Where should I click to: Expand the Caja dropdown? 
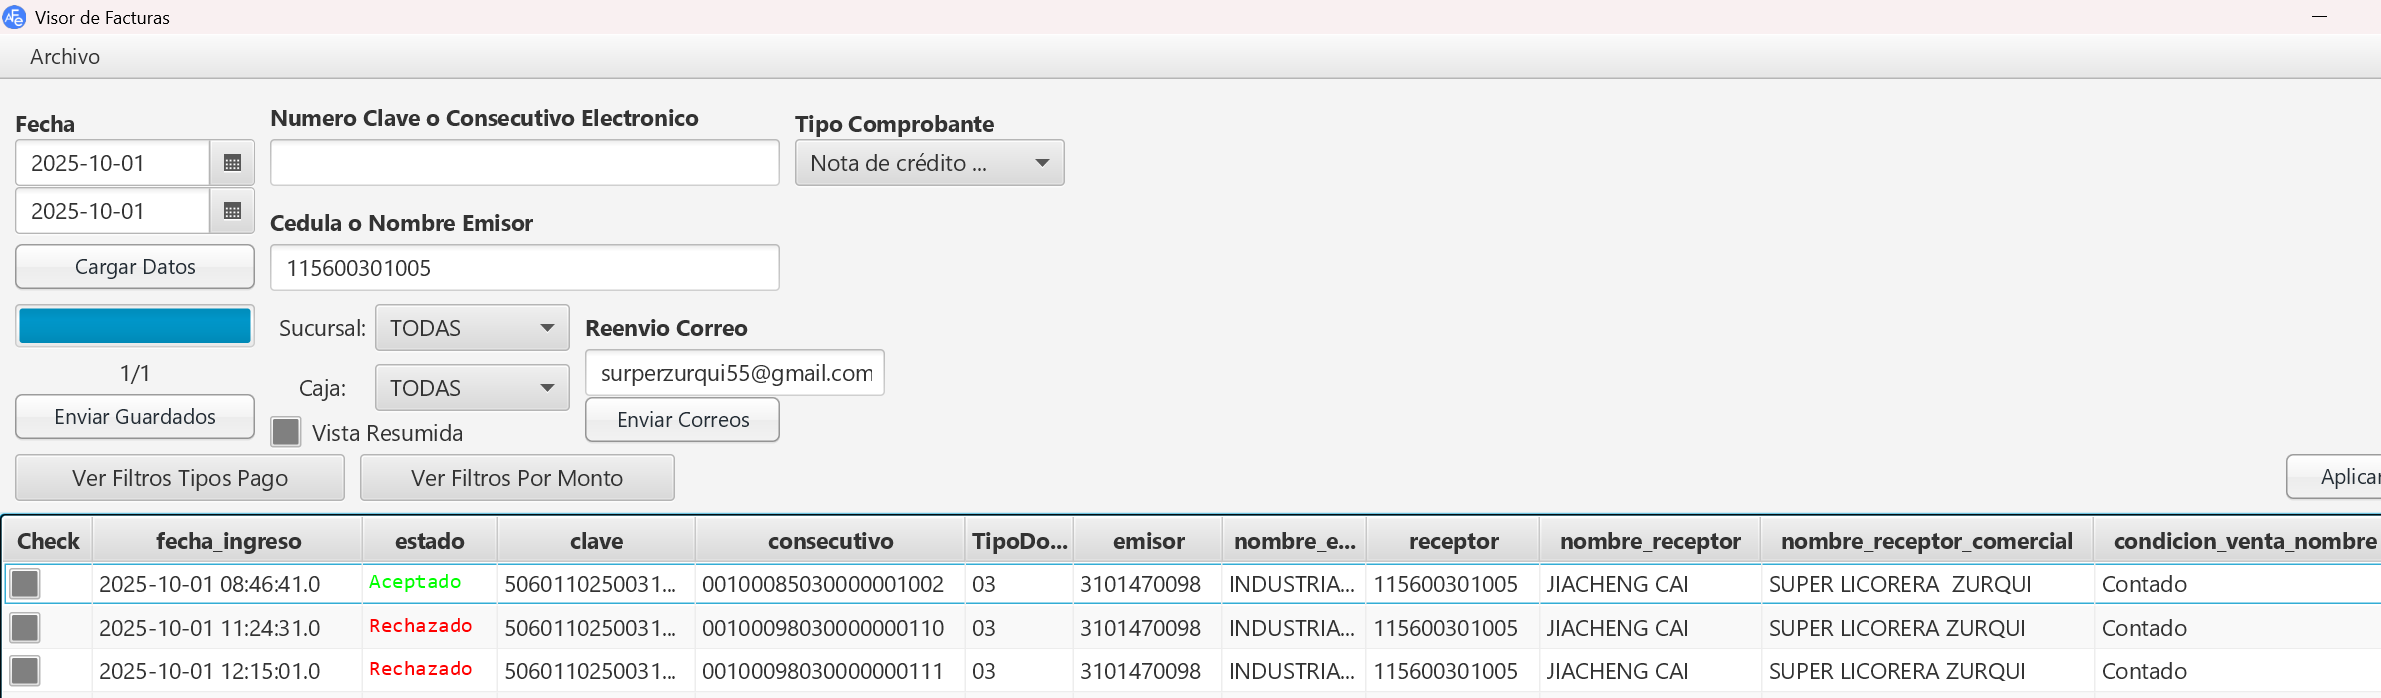[471, 388]
